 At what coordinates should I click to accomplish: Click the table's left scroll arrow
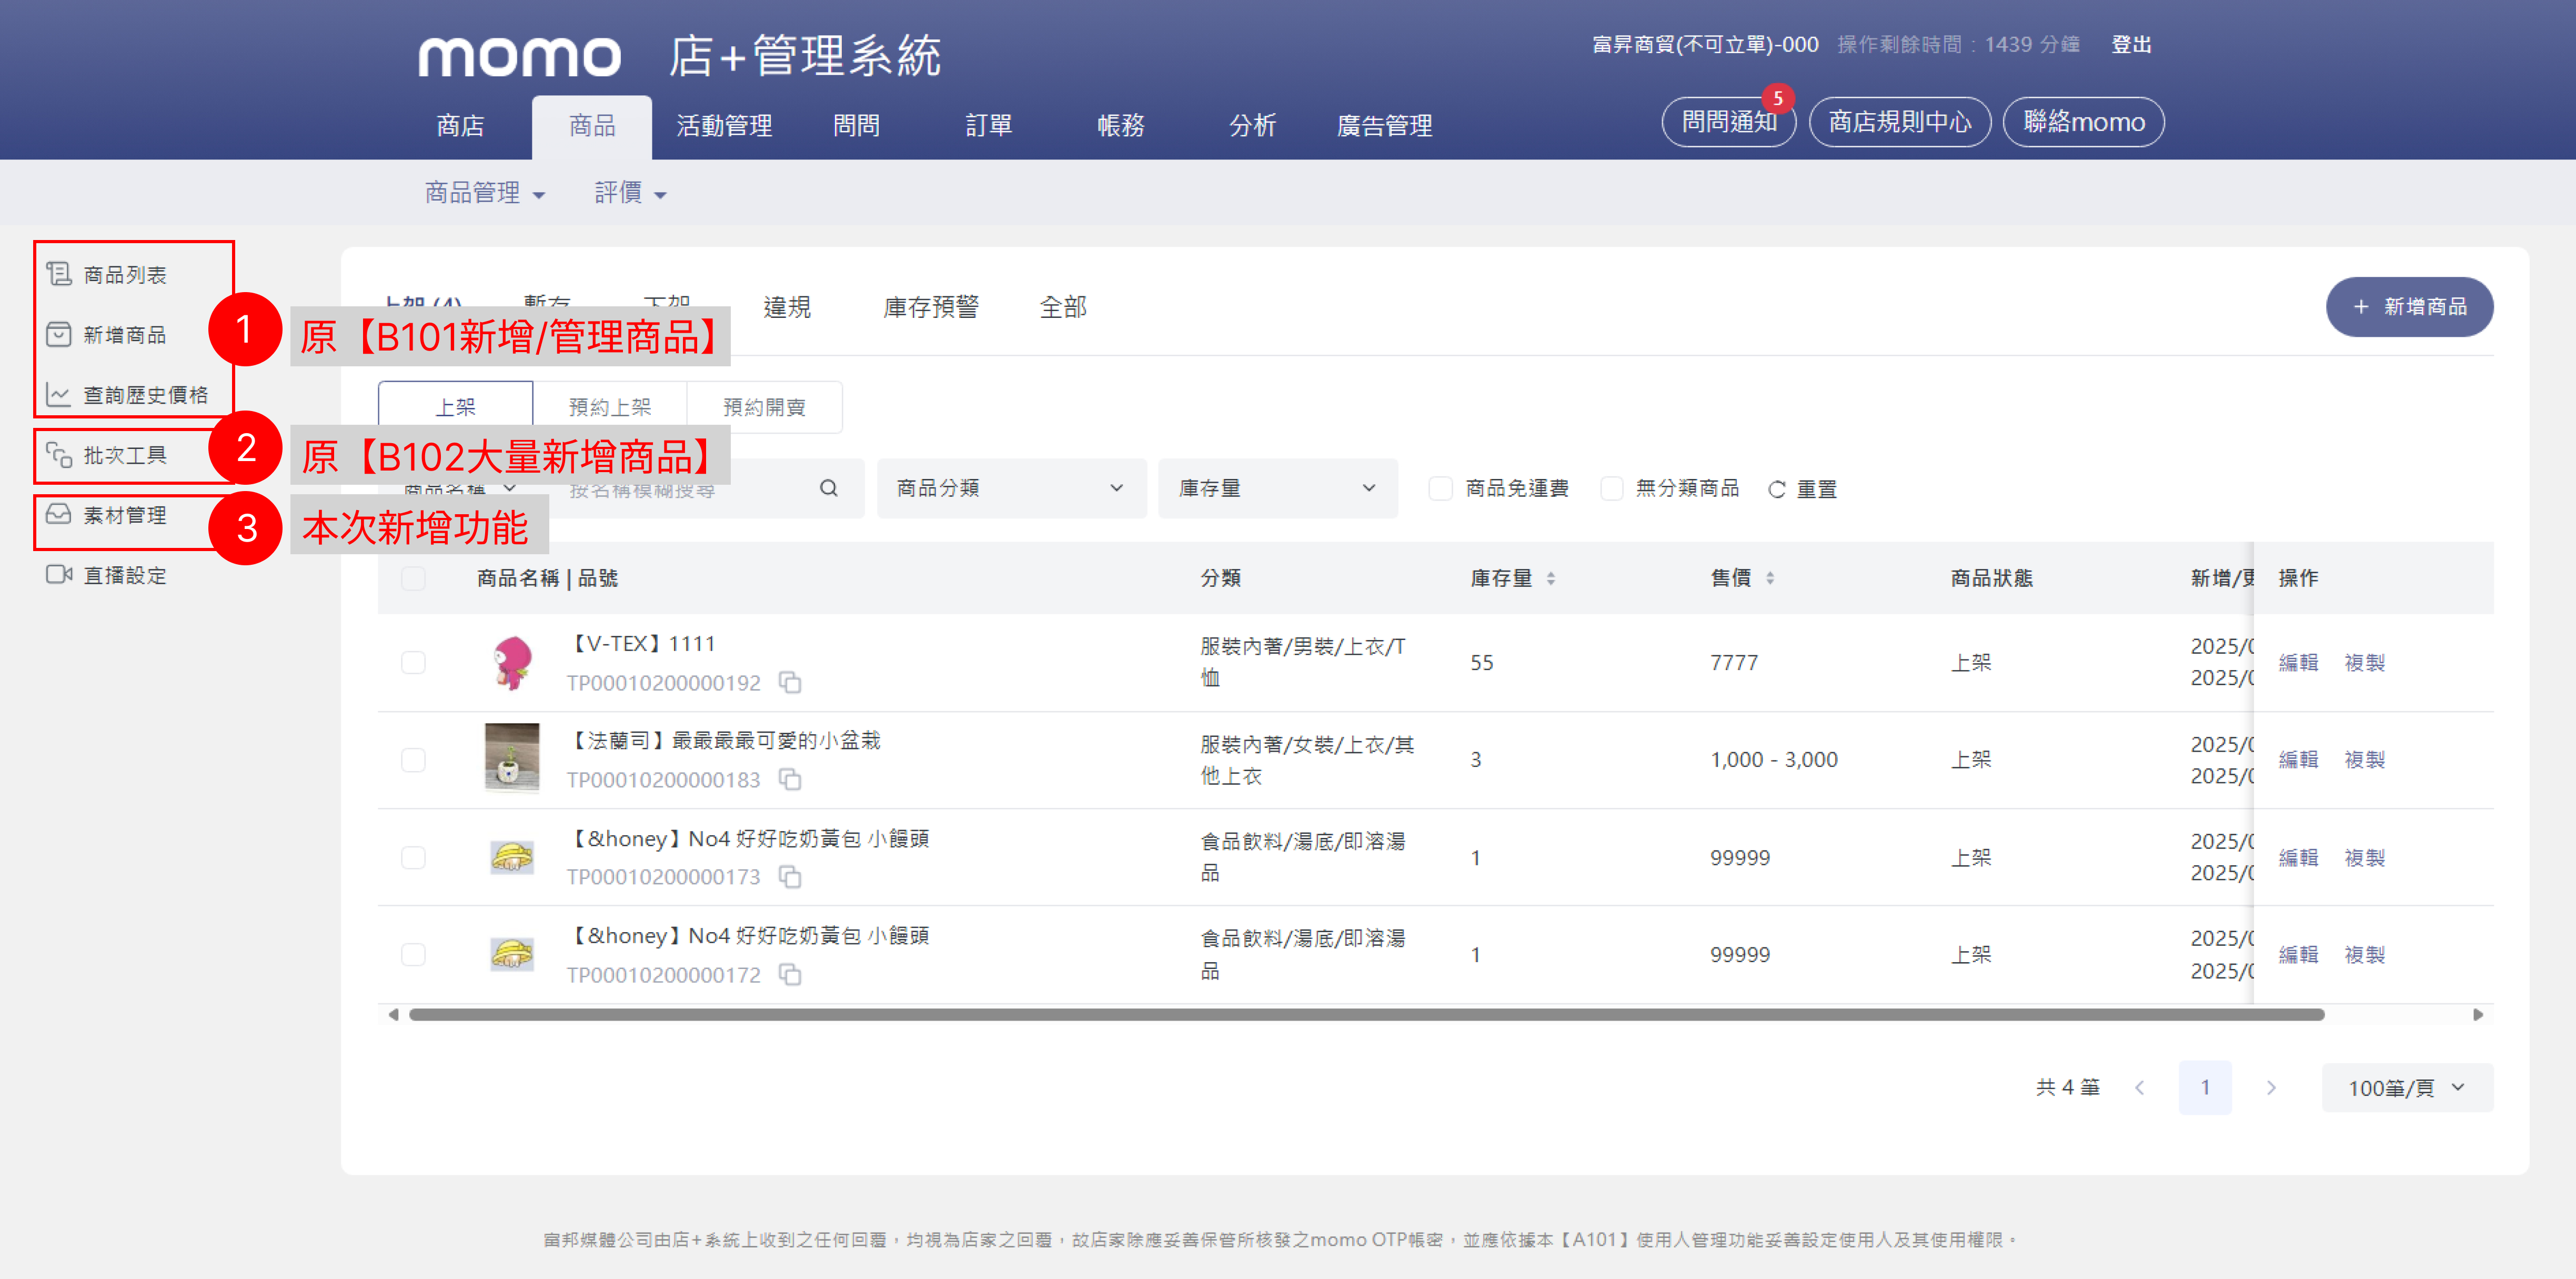click(x=394, y=1014)
